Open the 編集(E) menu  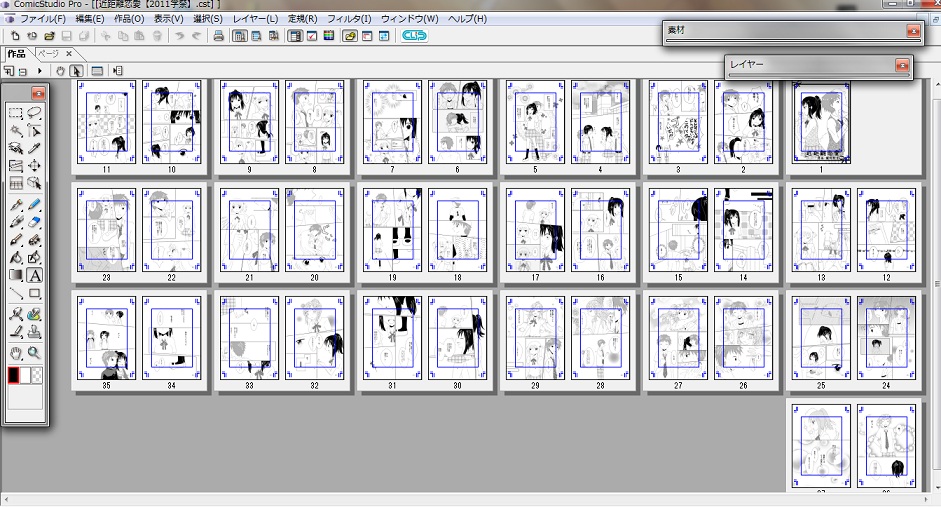89,19
